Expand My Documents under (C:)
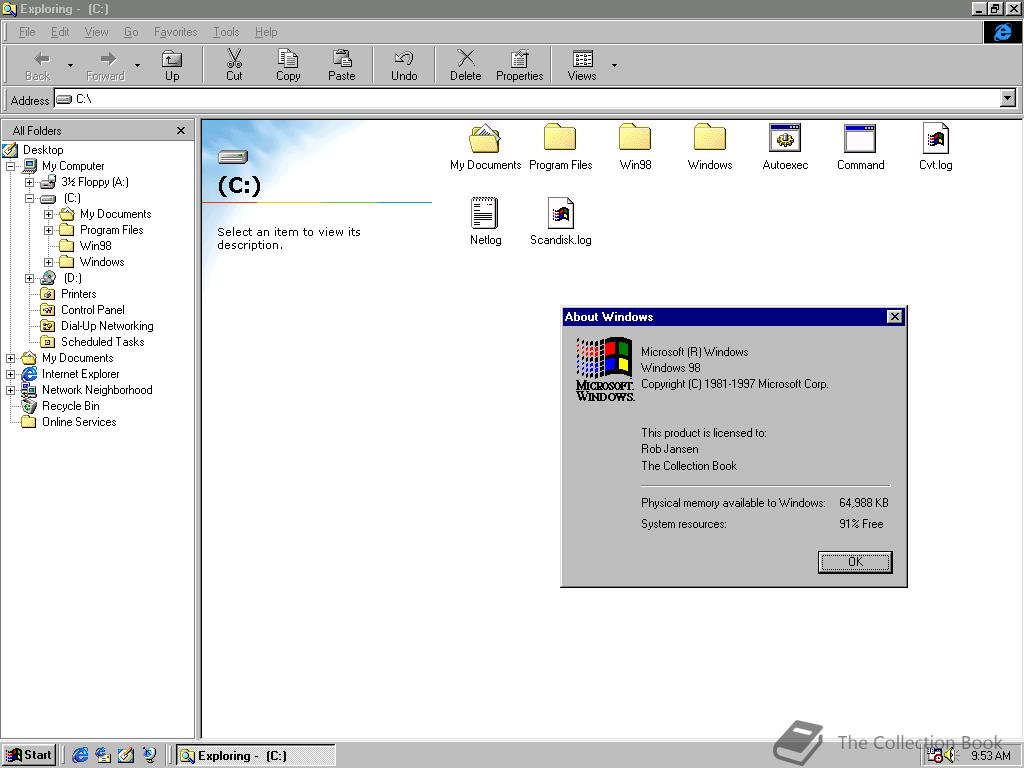The image size is (1024, 768). coord(48,214)
